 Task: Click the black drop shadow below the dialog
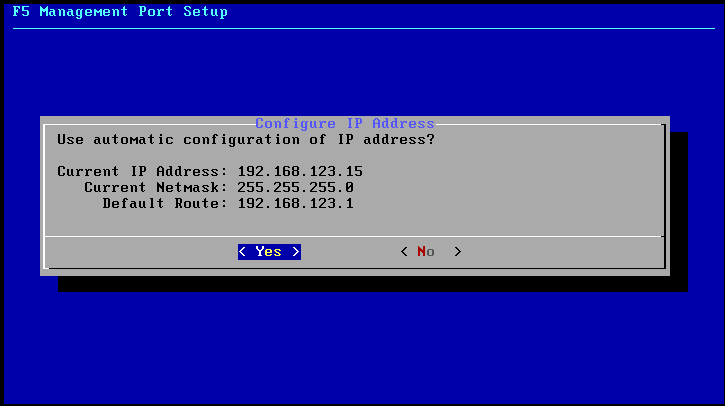373,284
